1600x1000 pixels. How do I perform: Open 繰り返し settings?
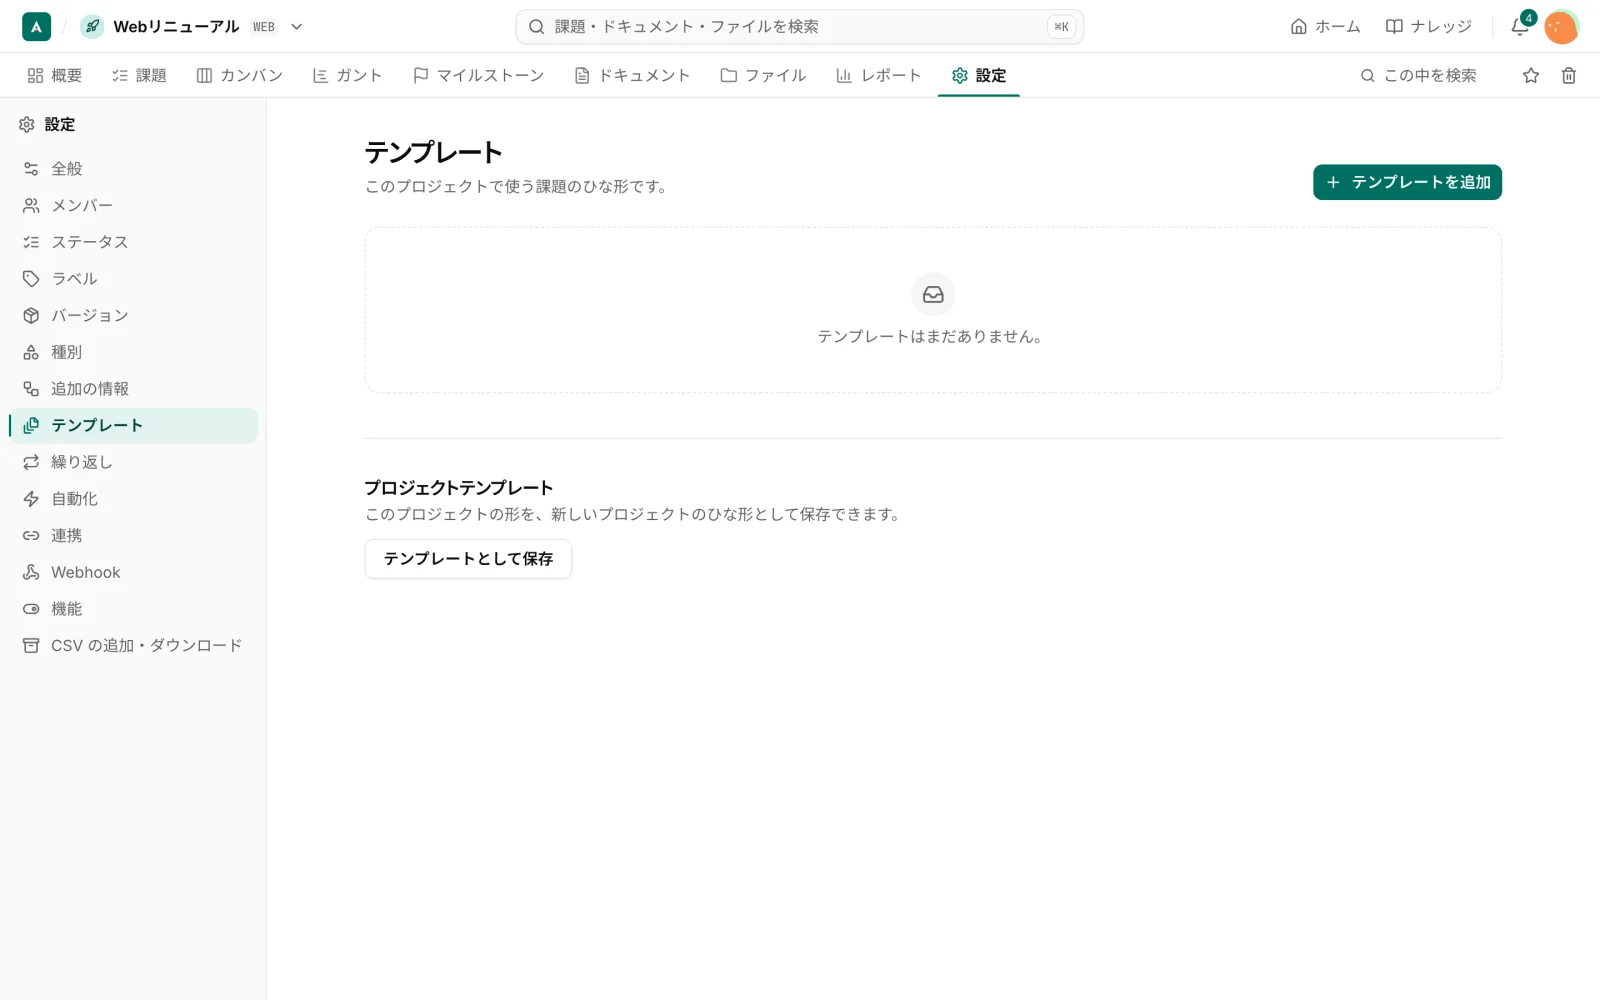click(x=133, y=462)
